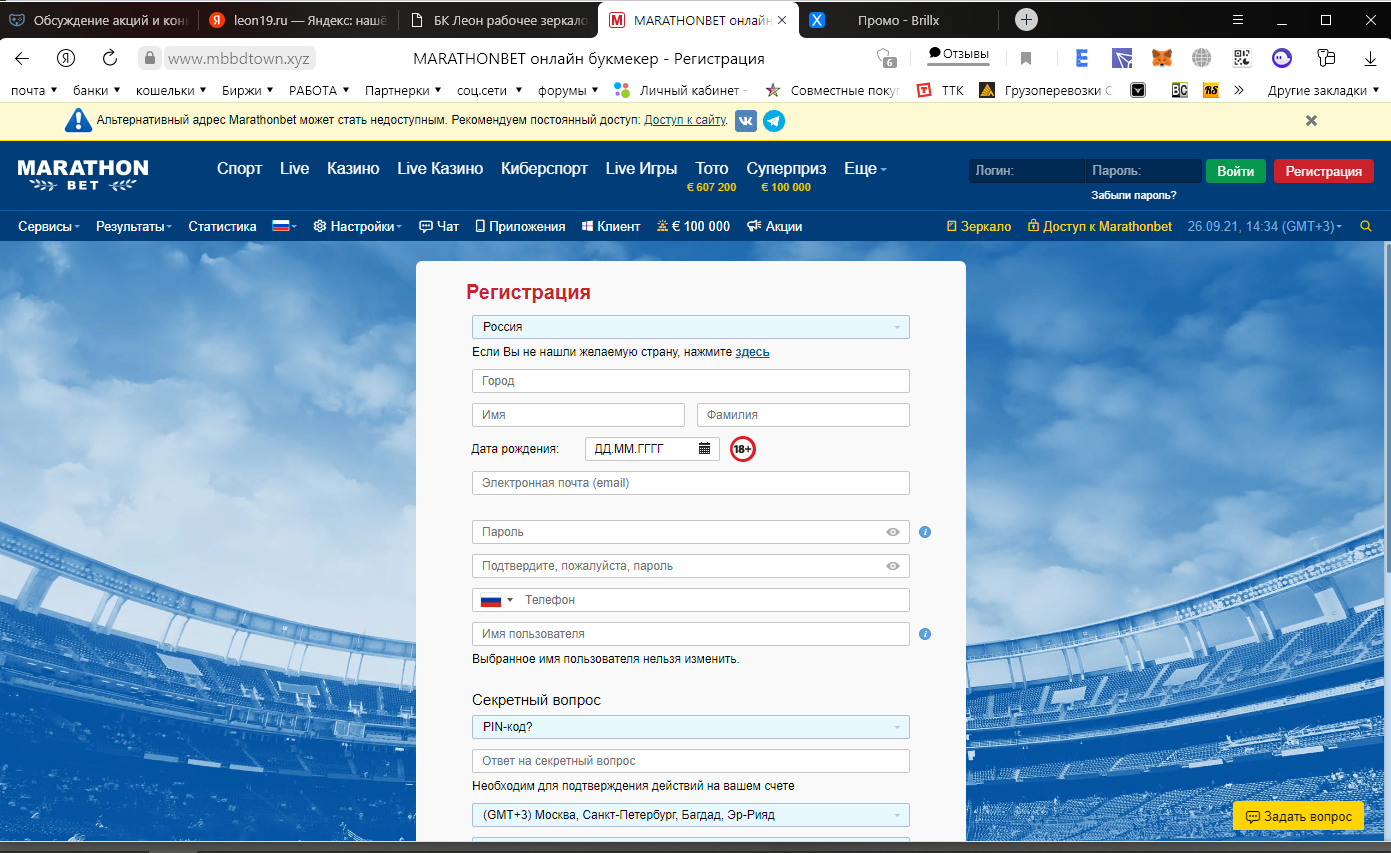The width and height of the screenshot is (1391, 853).
Task: Focus the Электронная почта (email) field
Action: click(691, 483)
